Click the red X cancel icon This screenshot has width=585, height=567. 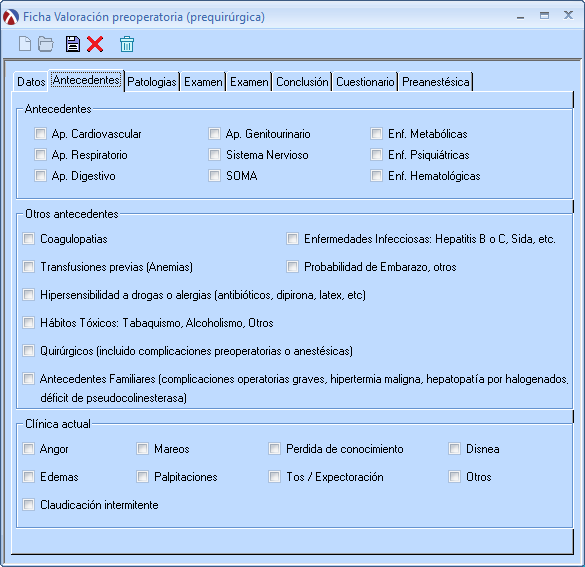(95, 44)
